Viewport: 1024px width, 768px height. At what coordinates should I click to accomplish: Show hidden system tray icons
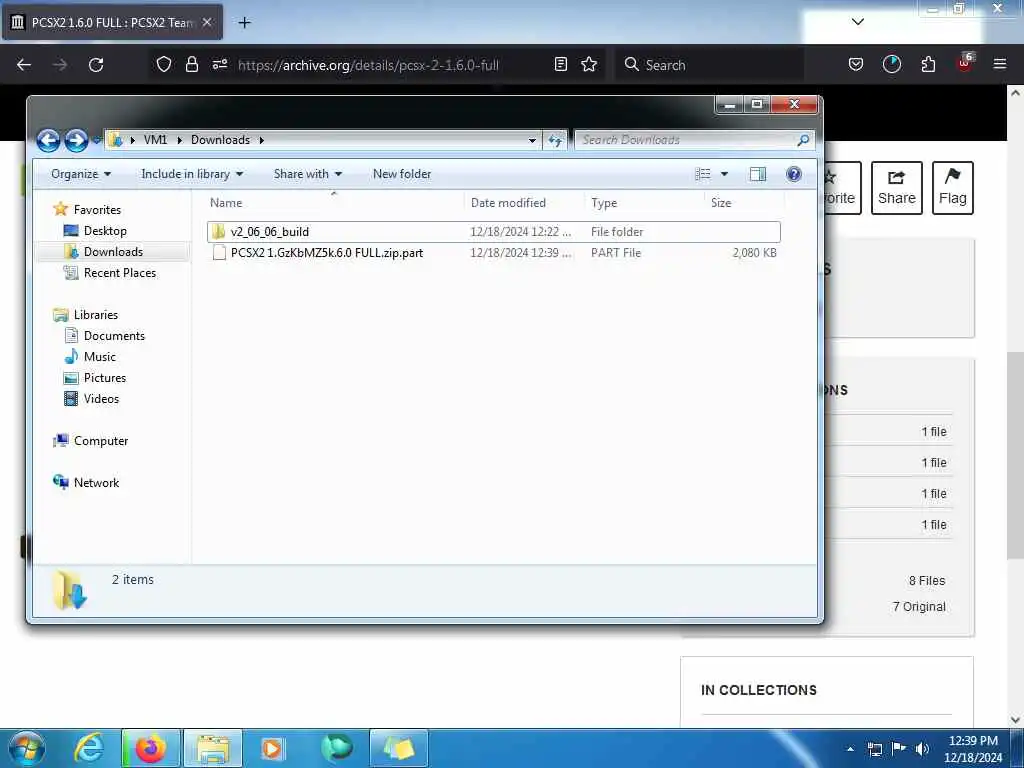(850, 749)
